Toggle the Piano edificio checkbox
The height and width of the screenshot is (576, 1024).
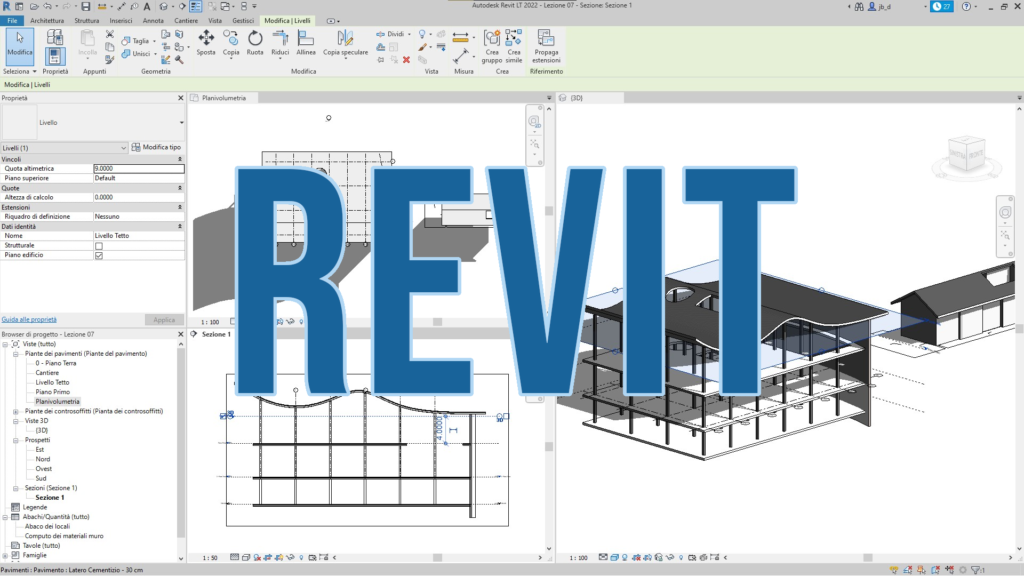tap(99, 255)
